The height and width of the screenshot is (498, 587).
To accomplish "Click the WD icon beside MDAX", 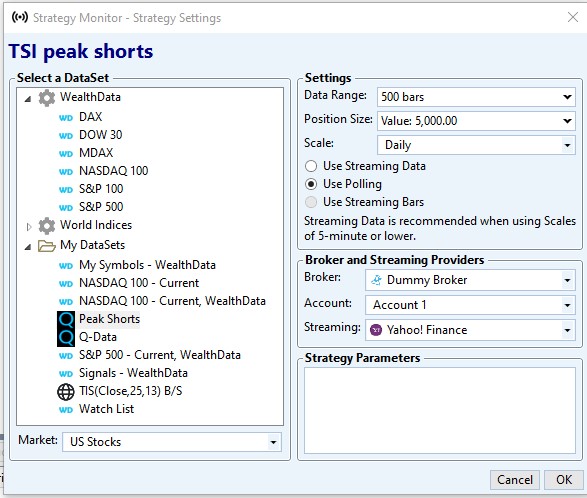I will point(66,154).
